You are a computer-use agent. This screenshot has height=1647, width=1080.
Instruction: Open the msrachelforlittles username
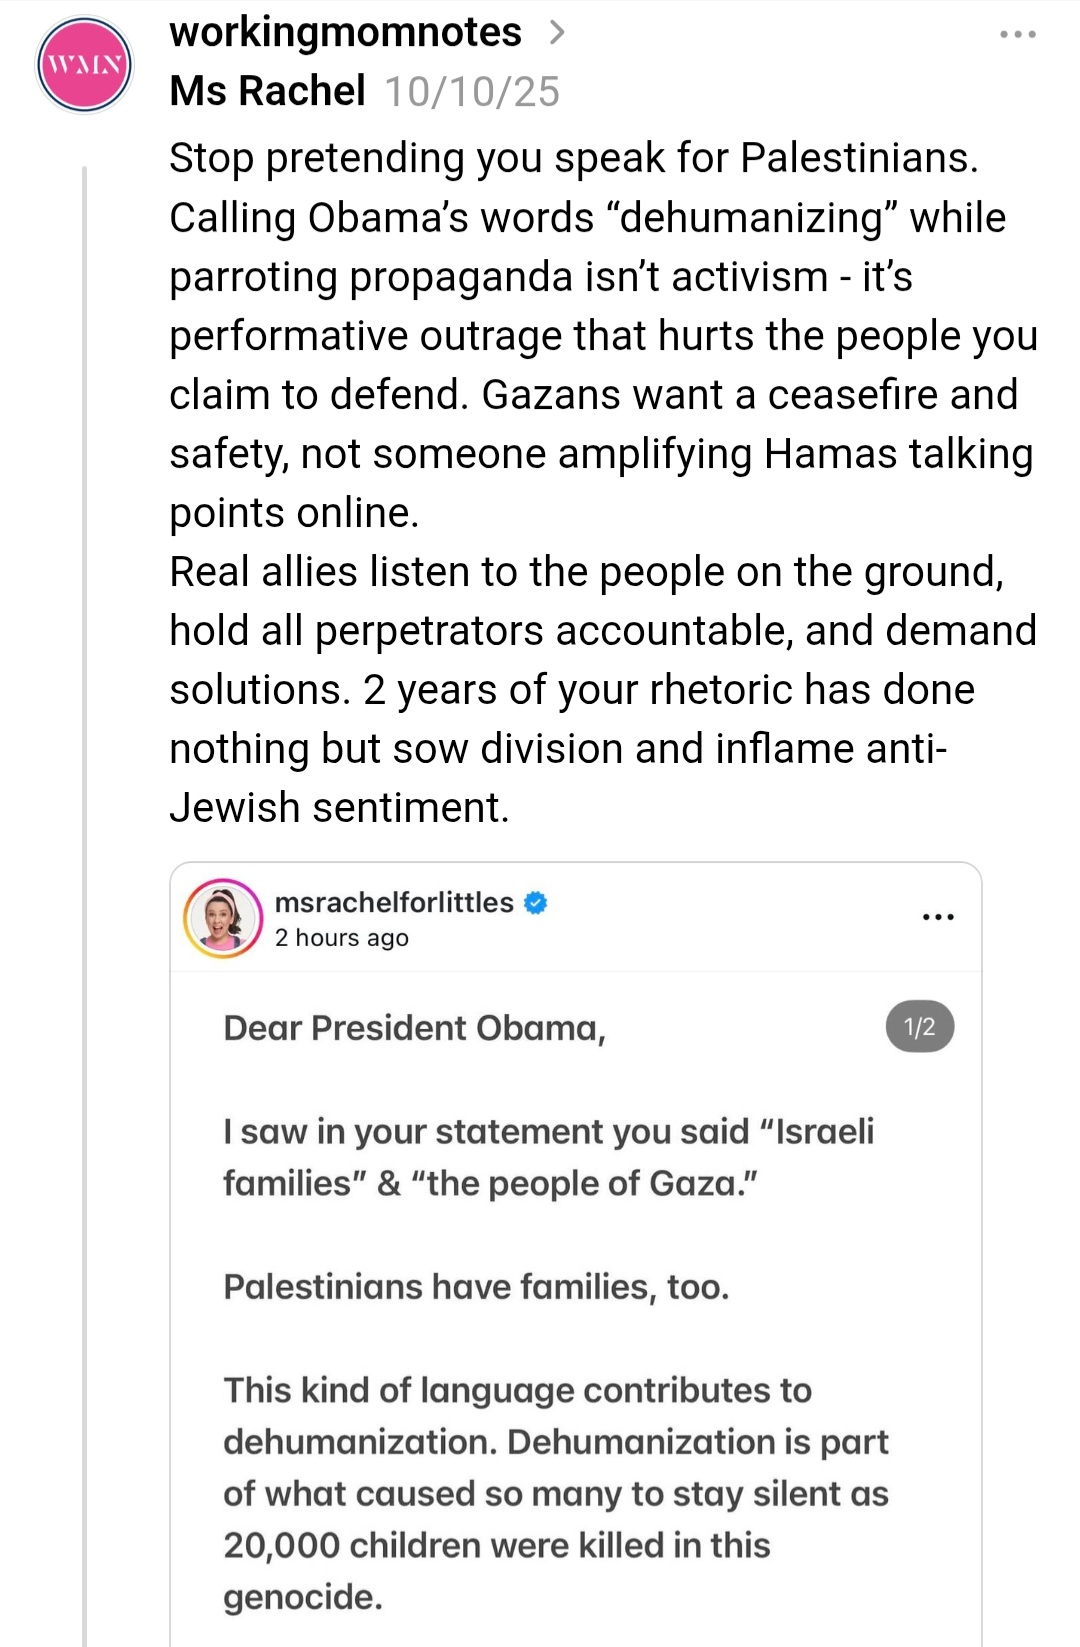coord(394,902)
